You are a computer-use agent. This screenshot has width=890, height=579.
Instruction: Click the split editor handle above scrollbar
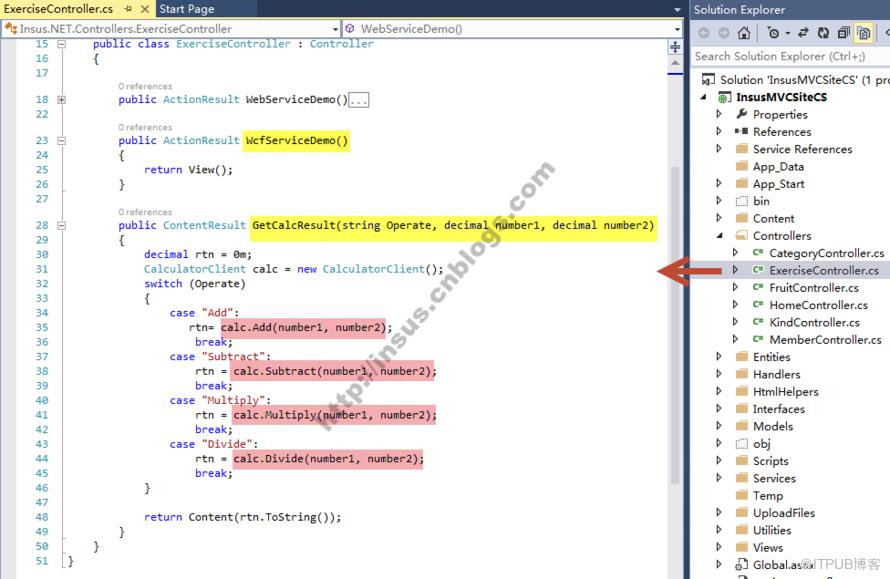(x=675, y=47)
